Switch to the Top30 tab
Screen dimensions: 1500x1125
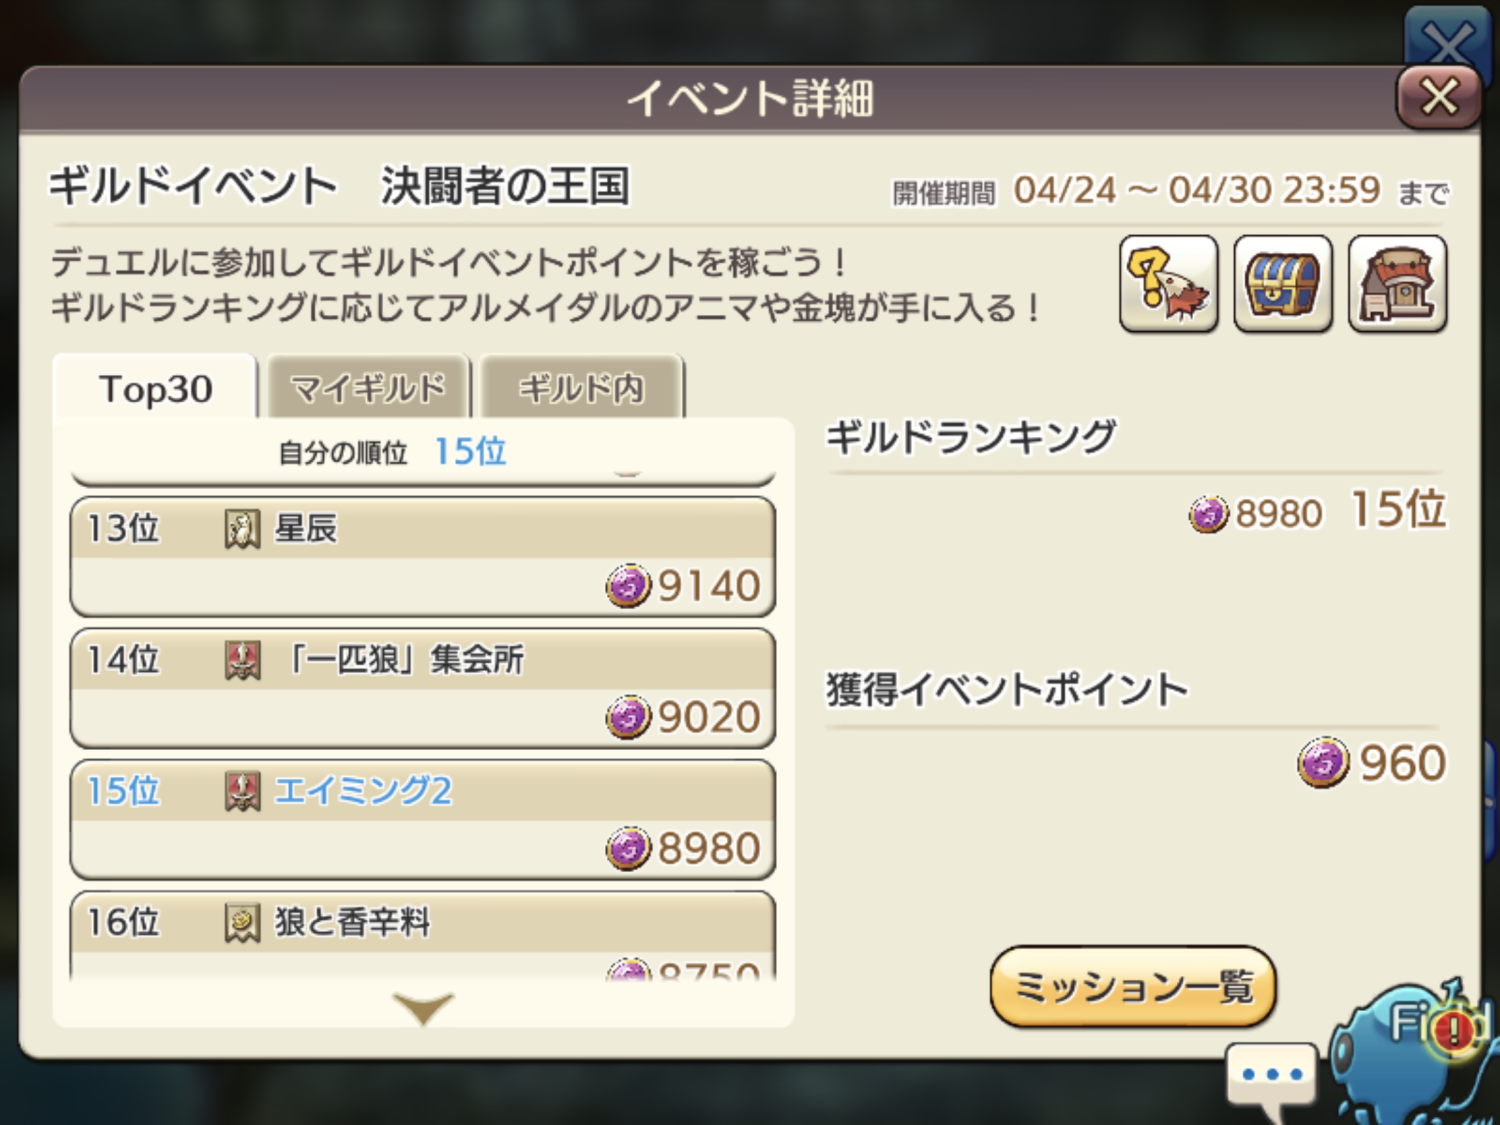click(x=156, y=389)
